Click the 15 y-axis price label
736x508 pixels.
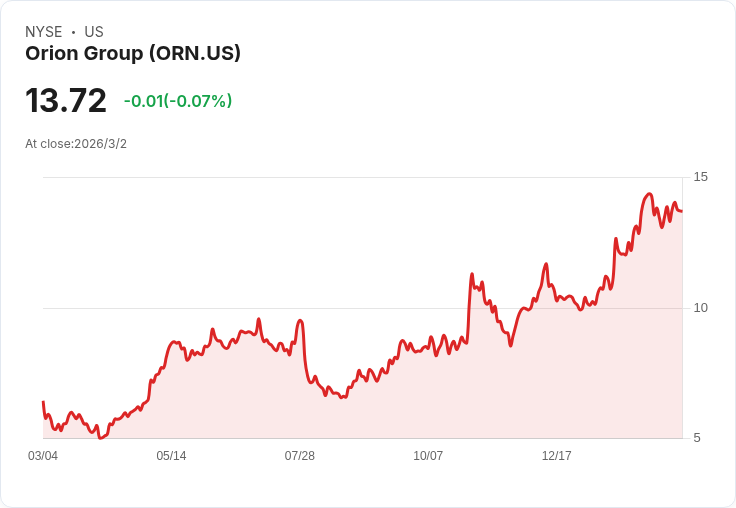point(700,177)
